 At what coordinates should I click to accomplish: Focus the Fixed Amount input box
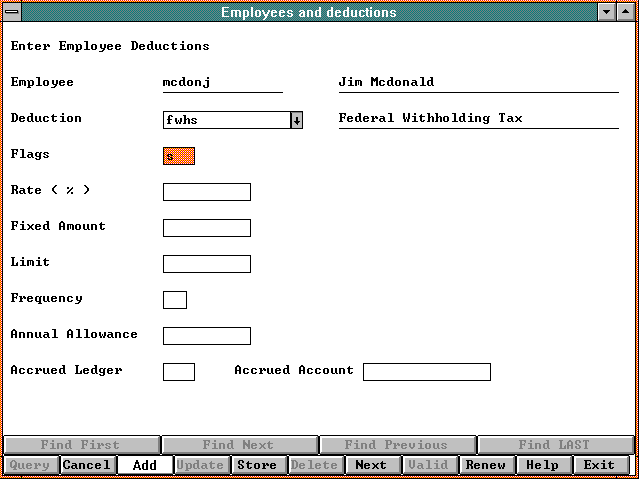coord(206,228)
